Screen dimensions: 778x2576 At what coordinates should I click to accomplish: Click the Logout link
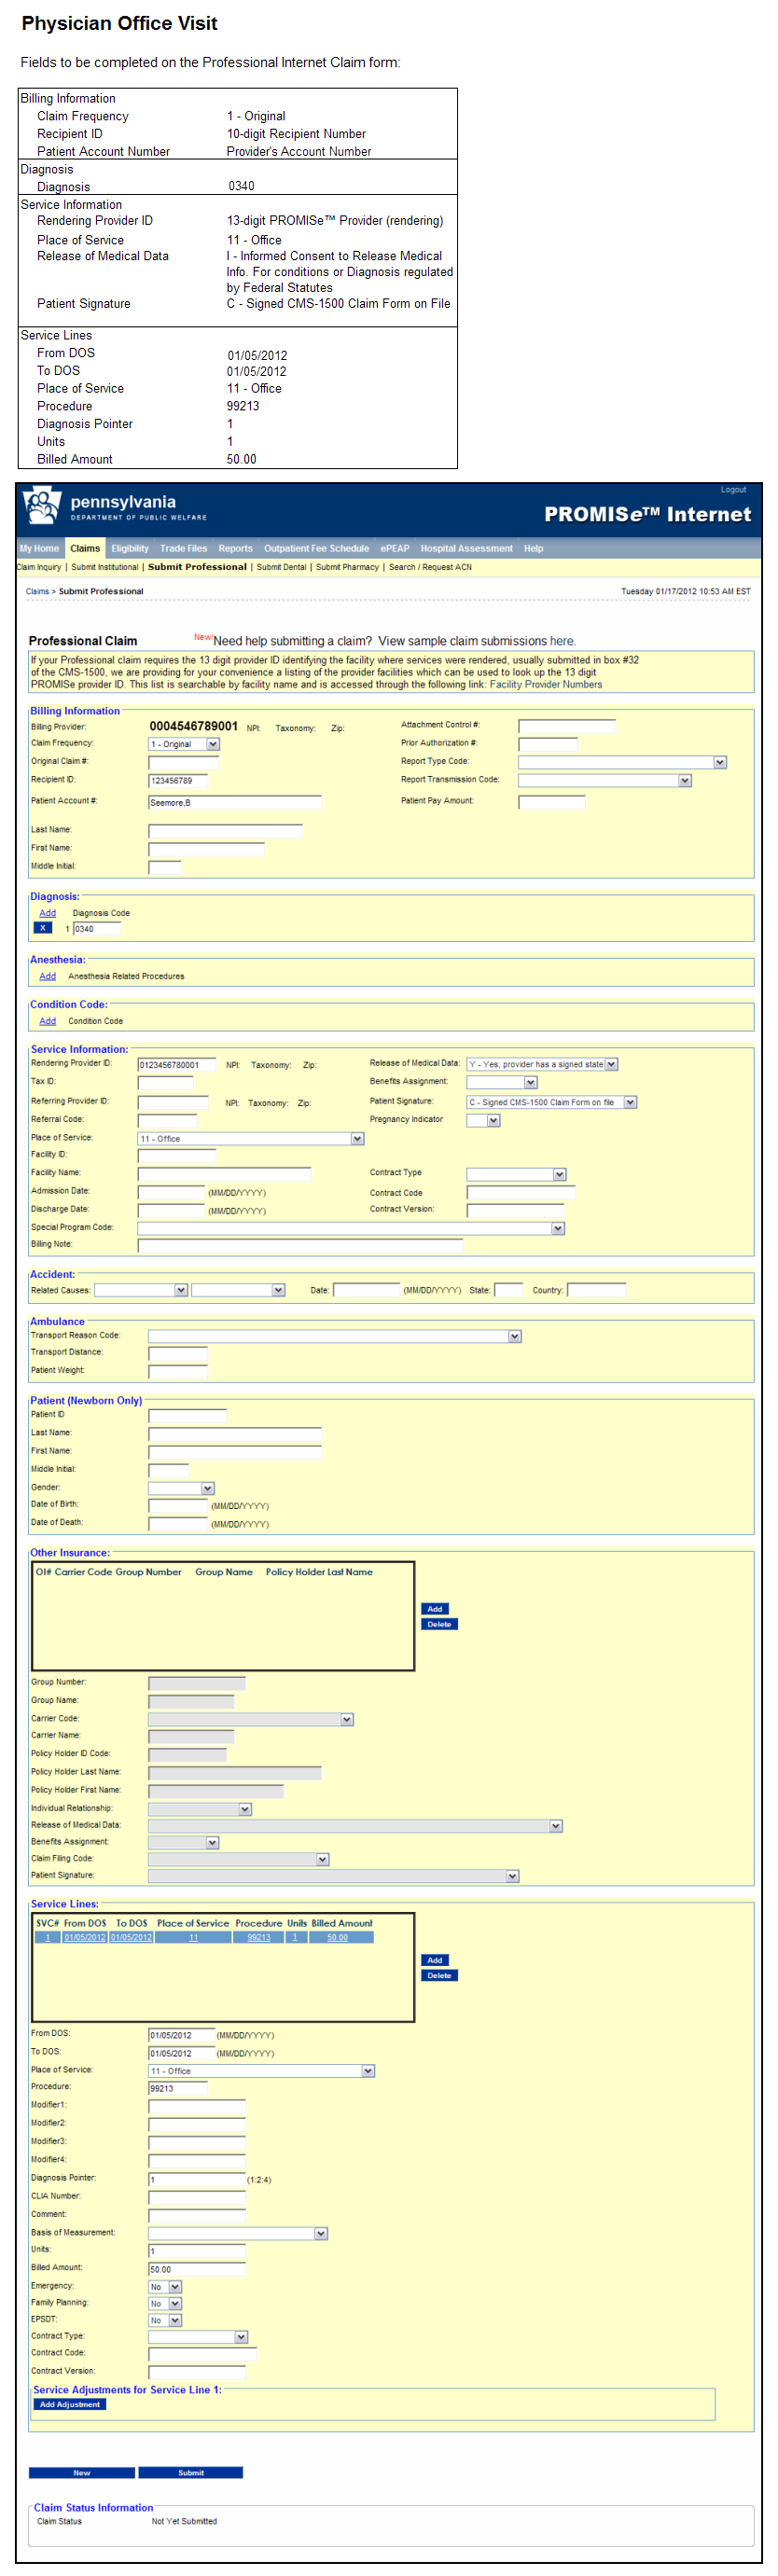[x=733, y=490]
